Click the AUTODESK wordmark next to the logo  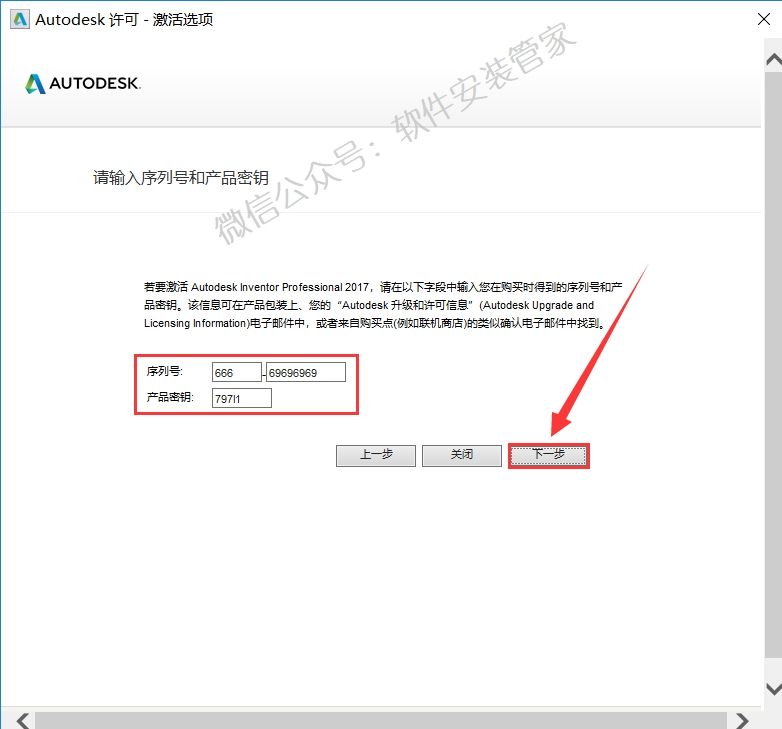coord(95,84)
